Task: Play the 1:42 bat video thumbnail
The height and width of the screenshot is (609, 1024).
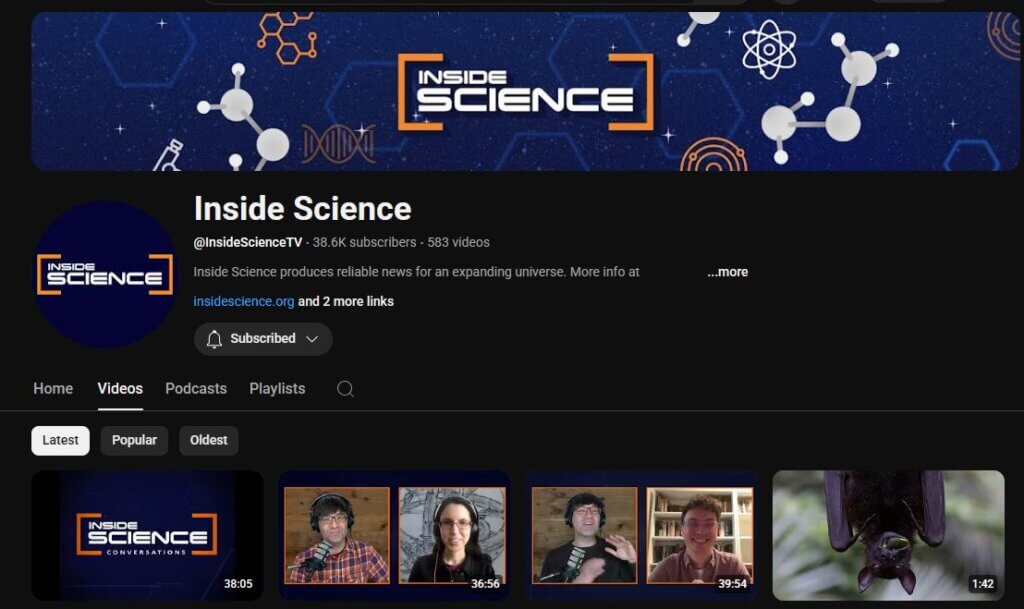Action: pos(888,535)
